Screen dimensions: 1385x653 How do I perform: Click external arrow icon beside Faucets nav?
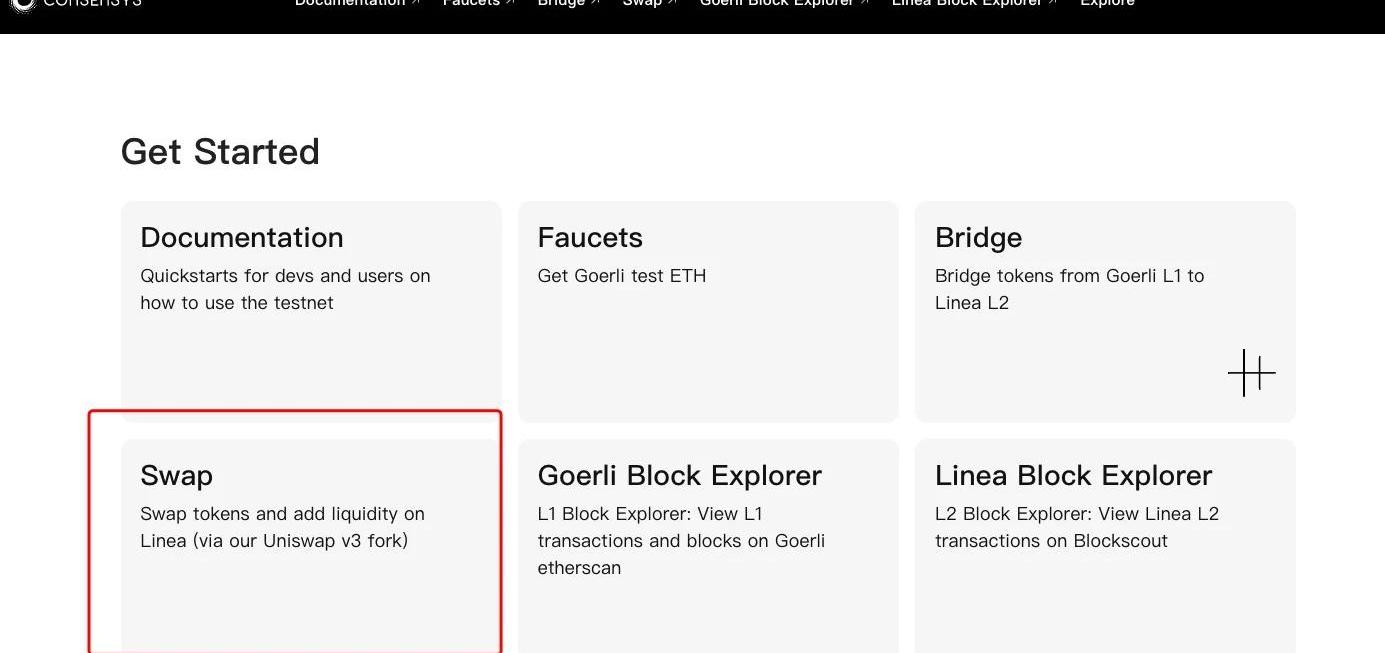(510, 4)
